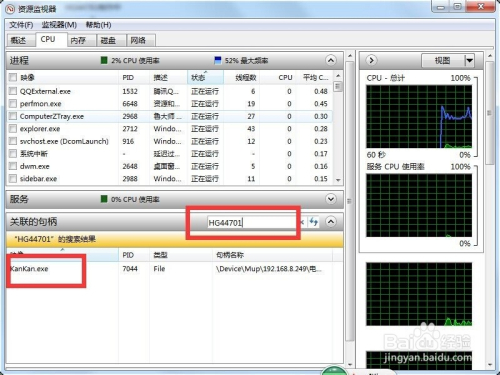Click the process list vertical scrollbar down arrow
500x375 pixels.
(338, 180)
